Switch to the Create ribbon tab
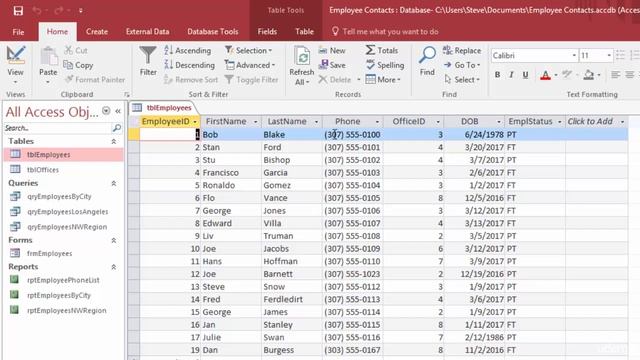The height and width of the screenshot is (360, 640). [x=97, y=32]
